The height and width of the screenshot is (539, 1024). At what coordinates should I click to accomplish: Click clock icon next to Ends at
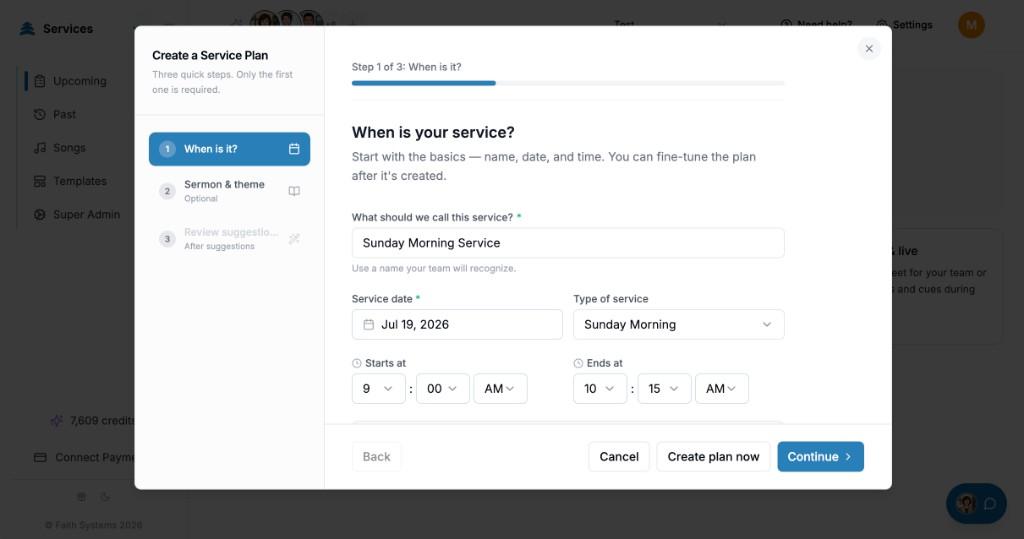pyautogui.click(x=578, y=363)
